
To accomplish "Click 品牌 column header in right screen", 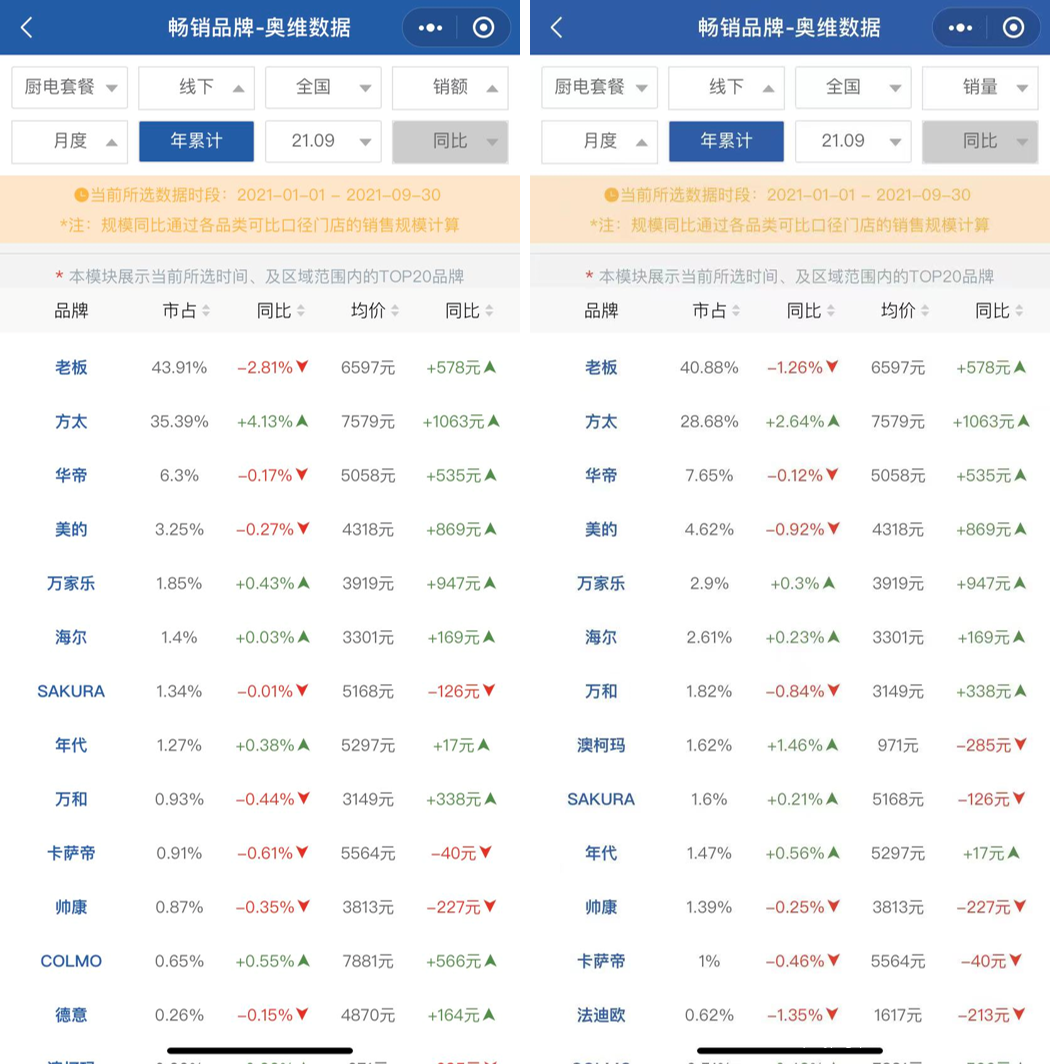I will (601, 311).
